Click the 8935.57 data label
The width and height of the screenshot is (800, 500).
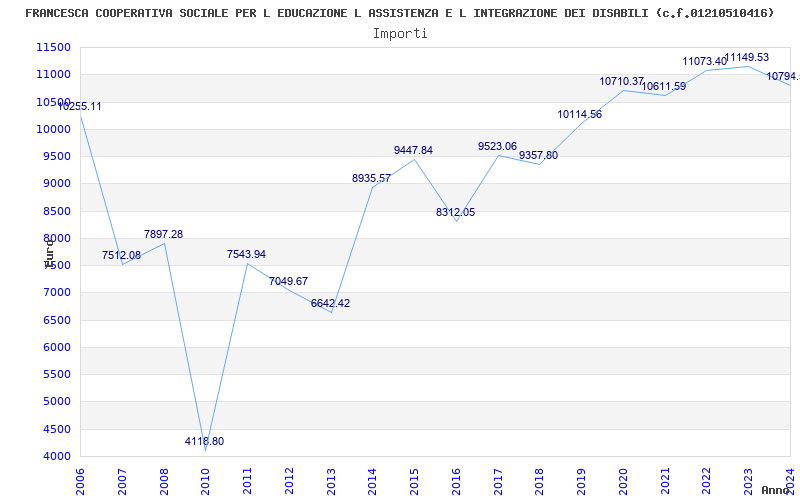tap(371, 179)
